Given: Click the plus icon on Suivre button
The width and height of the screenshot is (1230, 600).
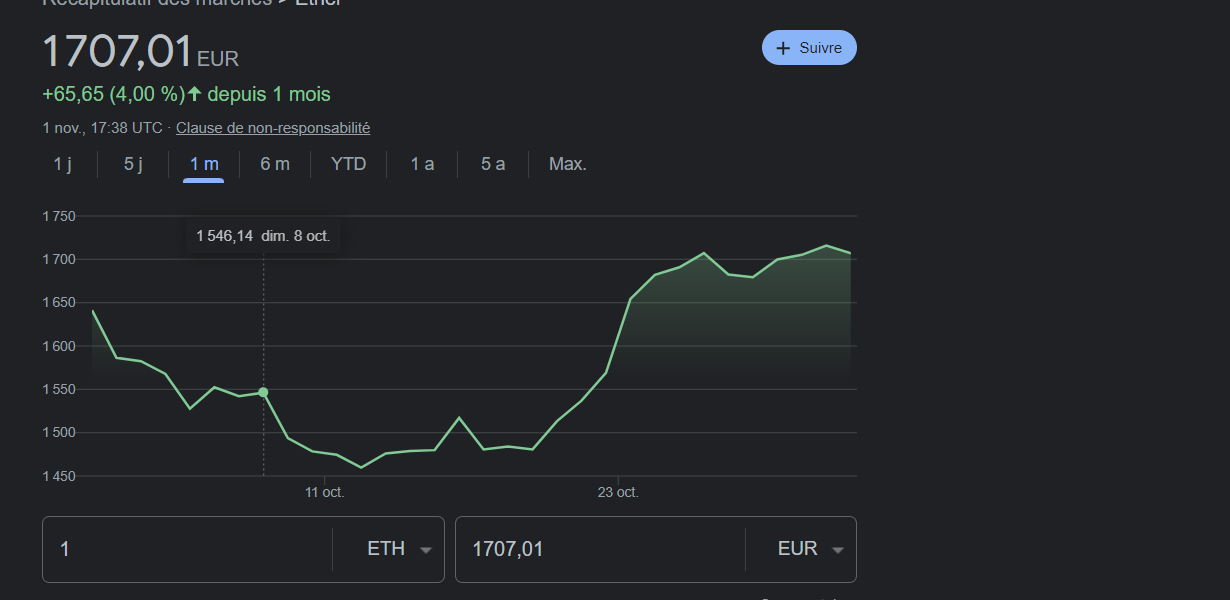Looking at the screenshot, I should click(783, 48).
